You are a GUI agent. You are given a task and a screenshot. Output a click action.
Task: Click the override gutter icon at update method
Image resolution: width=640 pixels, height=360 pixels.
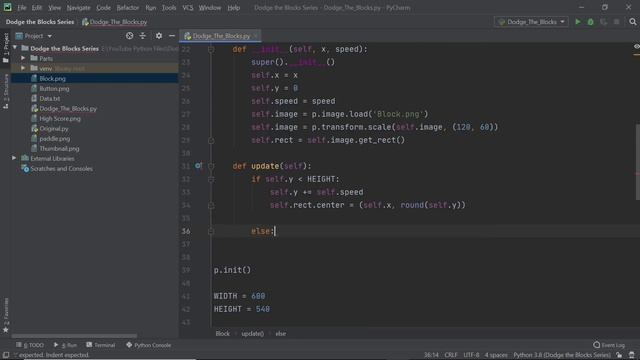pyautogui.click(x=198, y=166)
